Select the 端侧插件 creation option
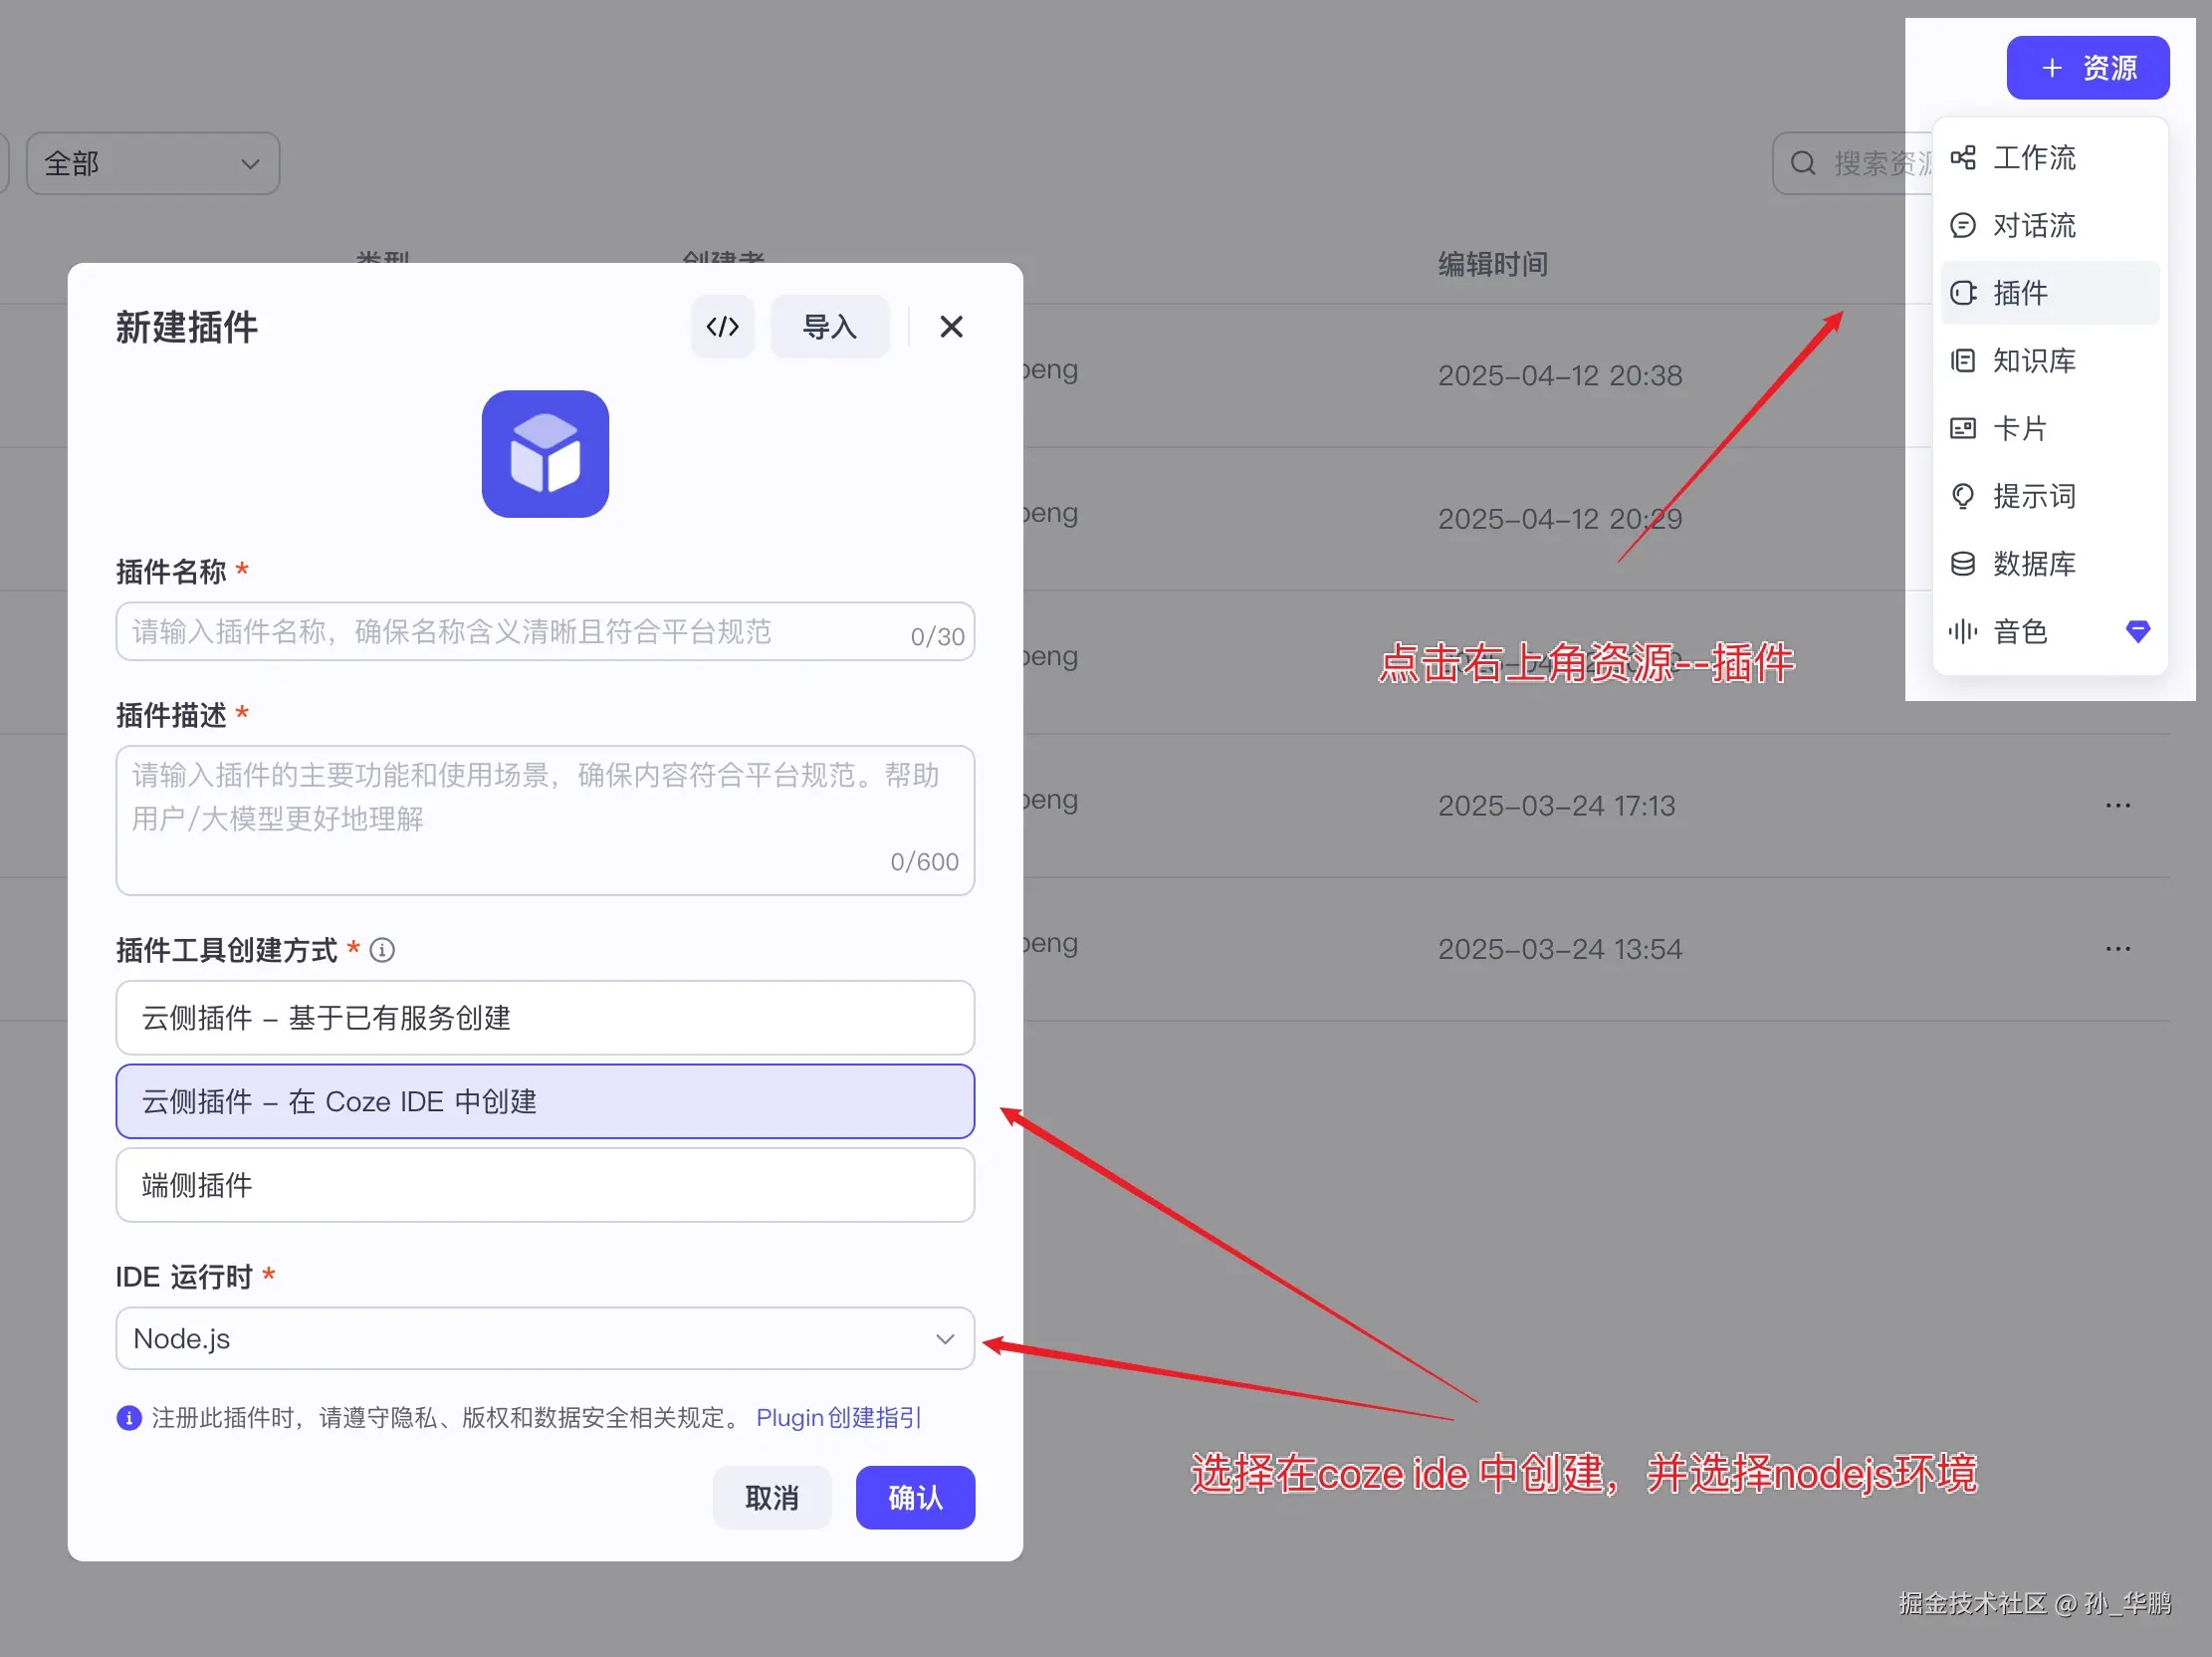Screen dimensions: 2212x1657 pyautogui.click(x=545, y=1185)
